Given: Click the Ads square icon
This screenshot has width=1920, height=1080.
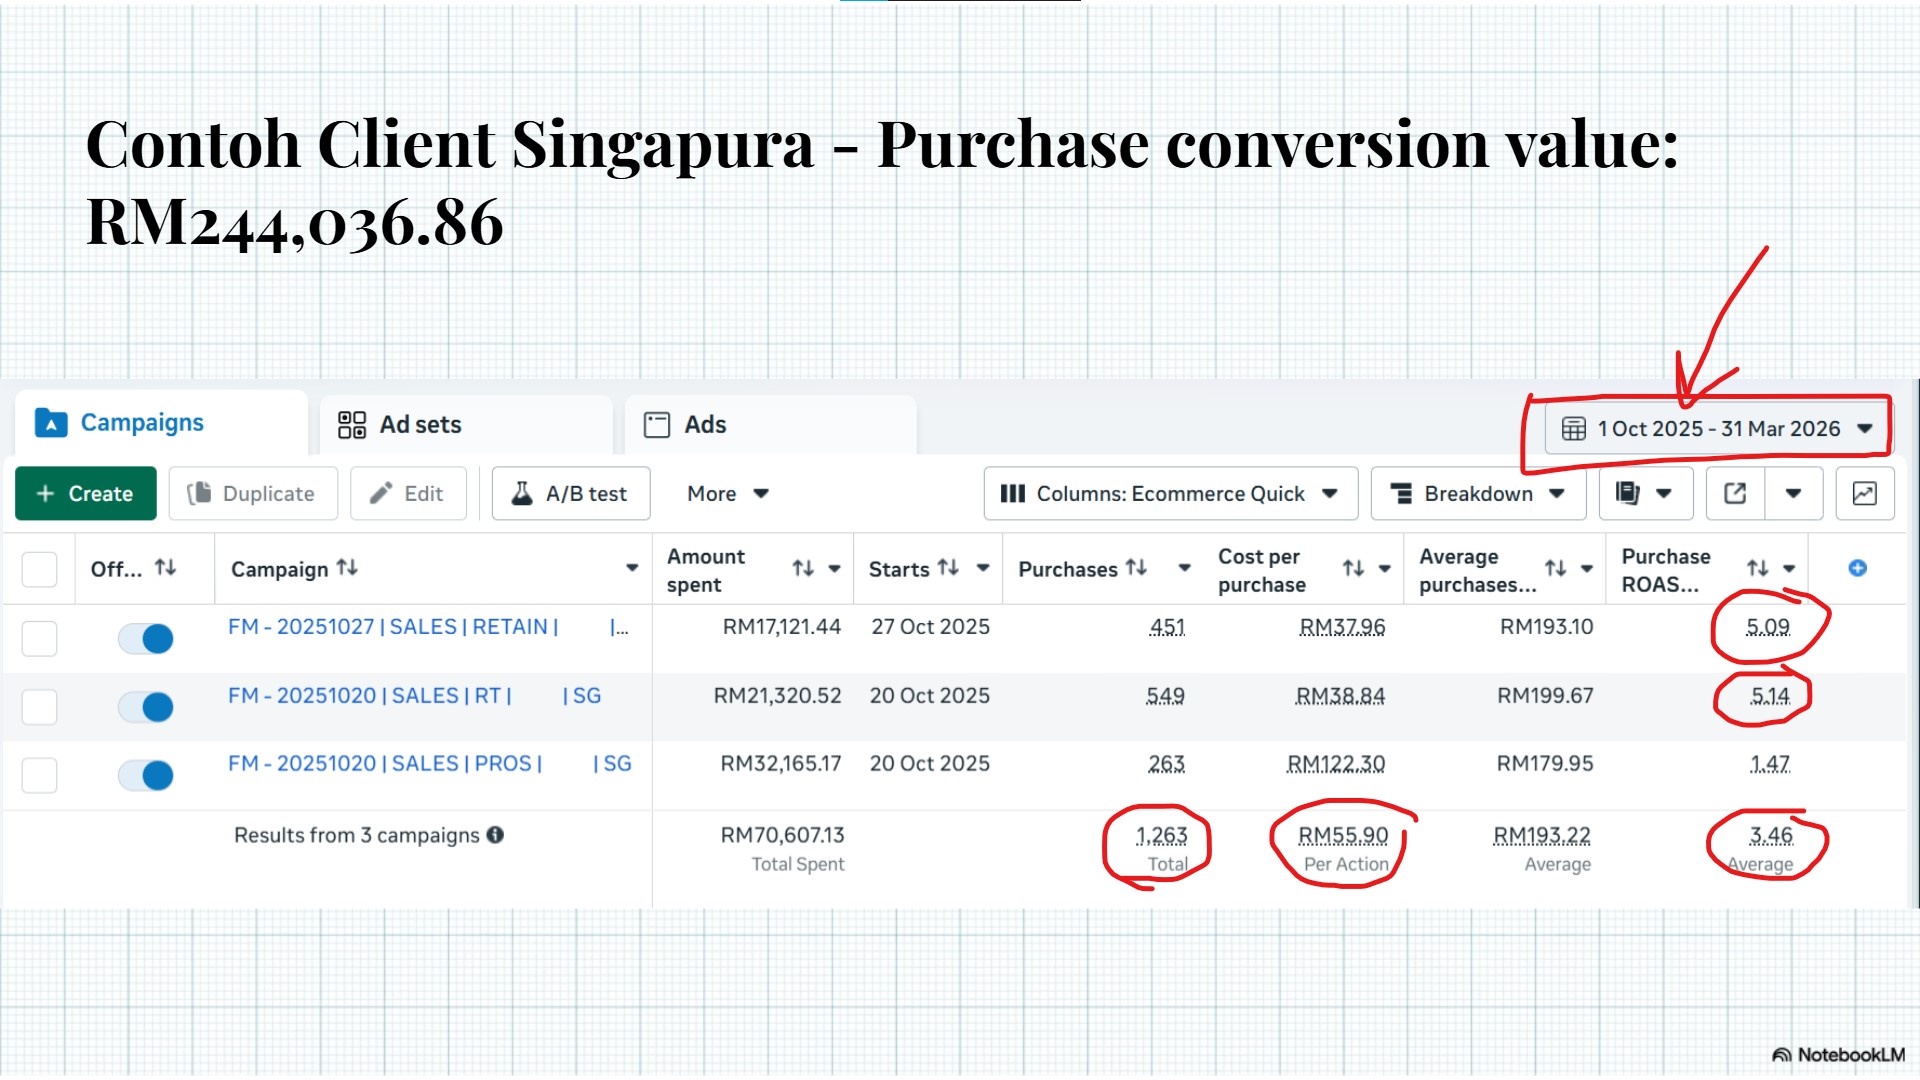Looking at the screenshot, I should [x=657, y=425].
